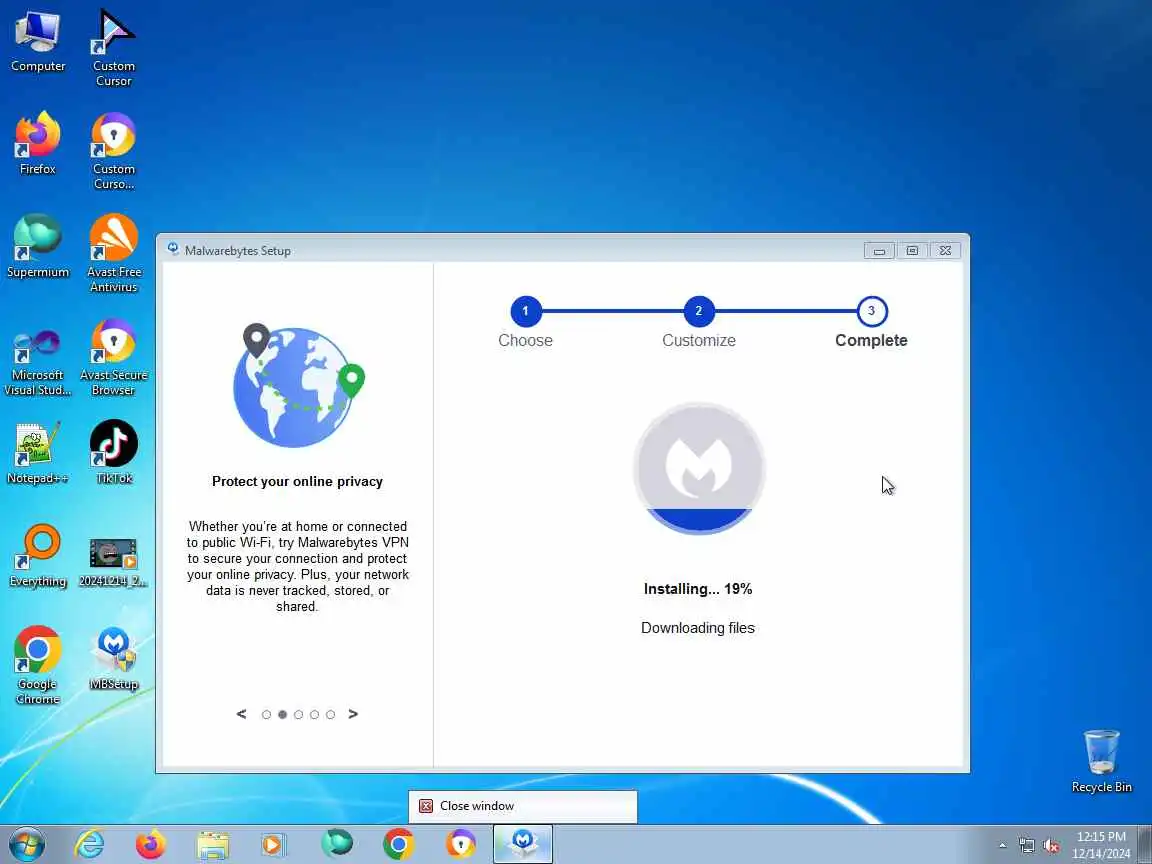Click the Malwarebytes Setup title bar icon
Viewport: 1152px width, 864px height.
click(x=173, y=250)
